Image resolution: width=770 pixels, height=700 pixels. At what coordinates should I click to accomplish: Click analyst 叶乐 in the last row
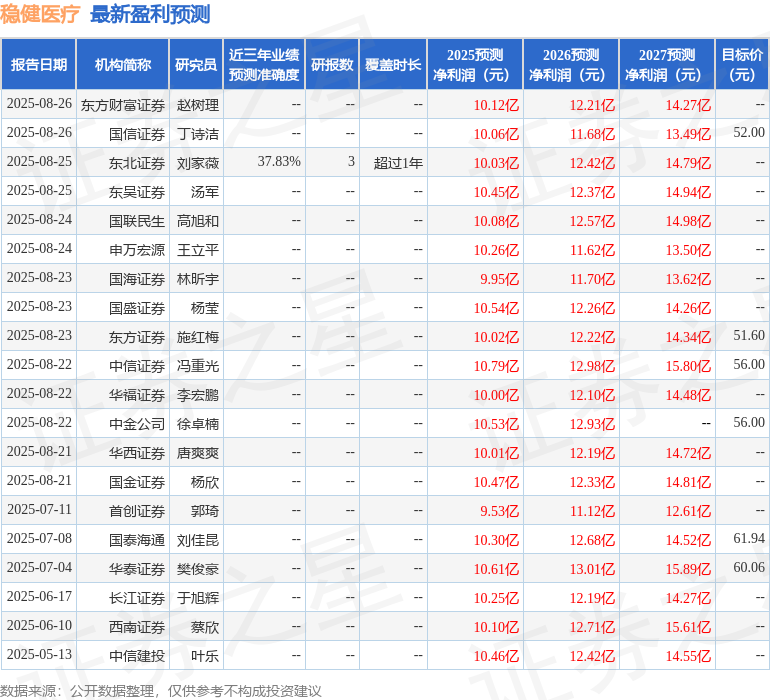point(204,656)
